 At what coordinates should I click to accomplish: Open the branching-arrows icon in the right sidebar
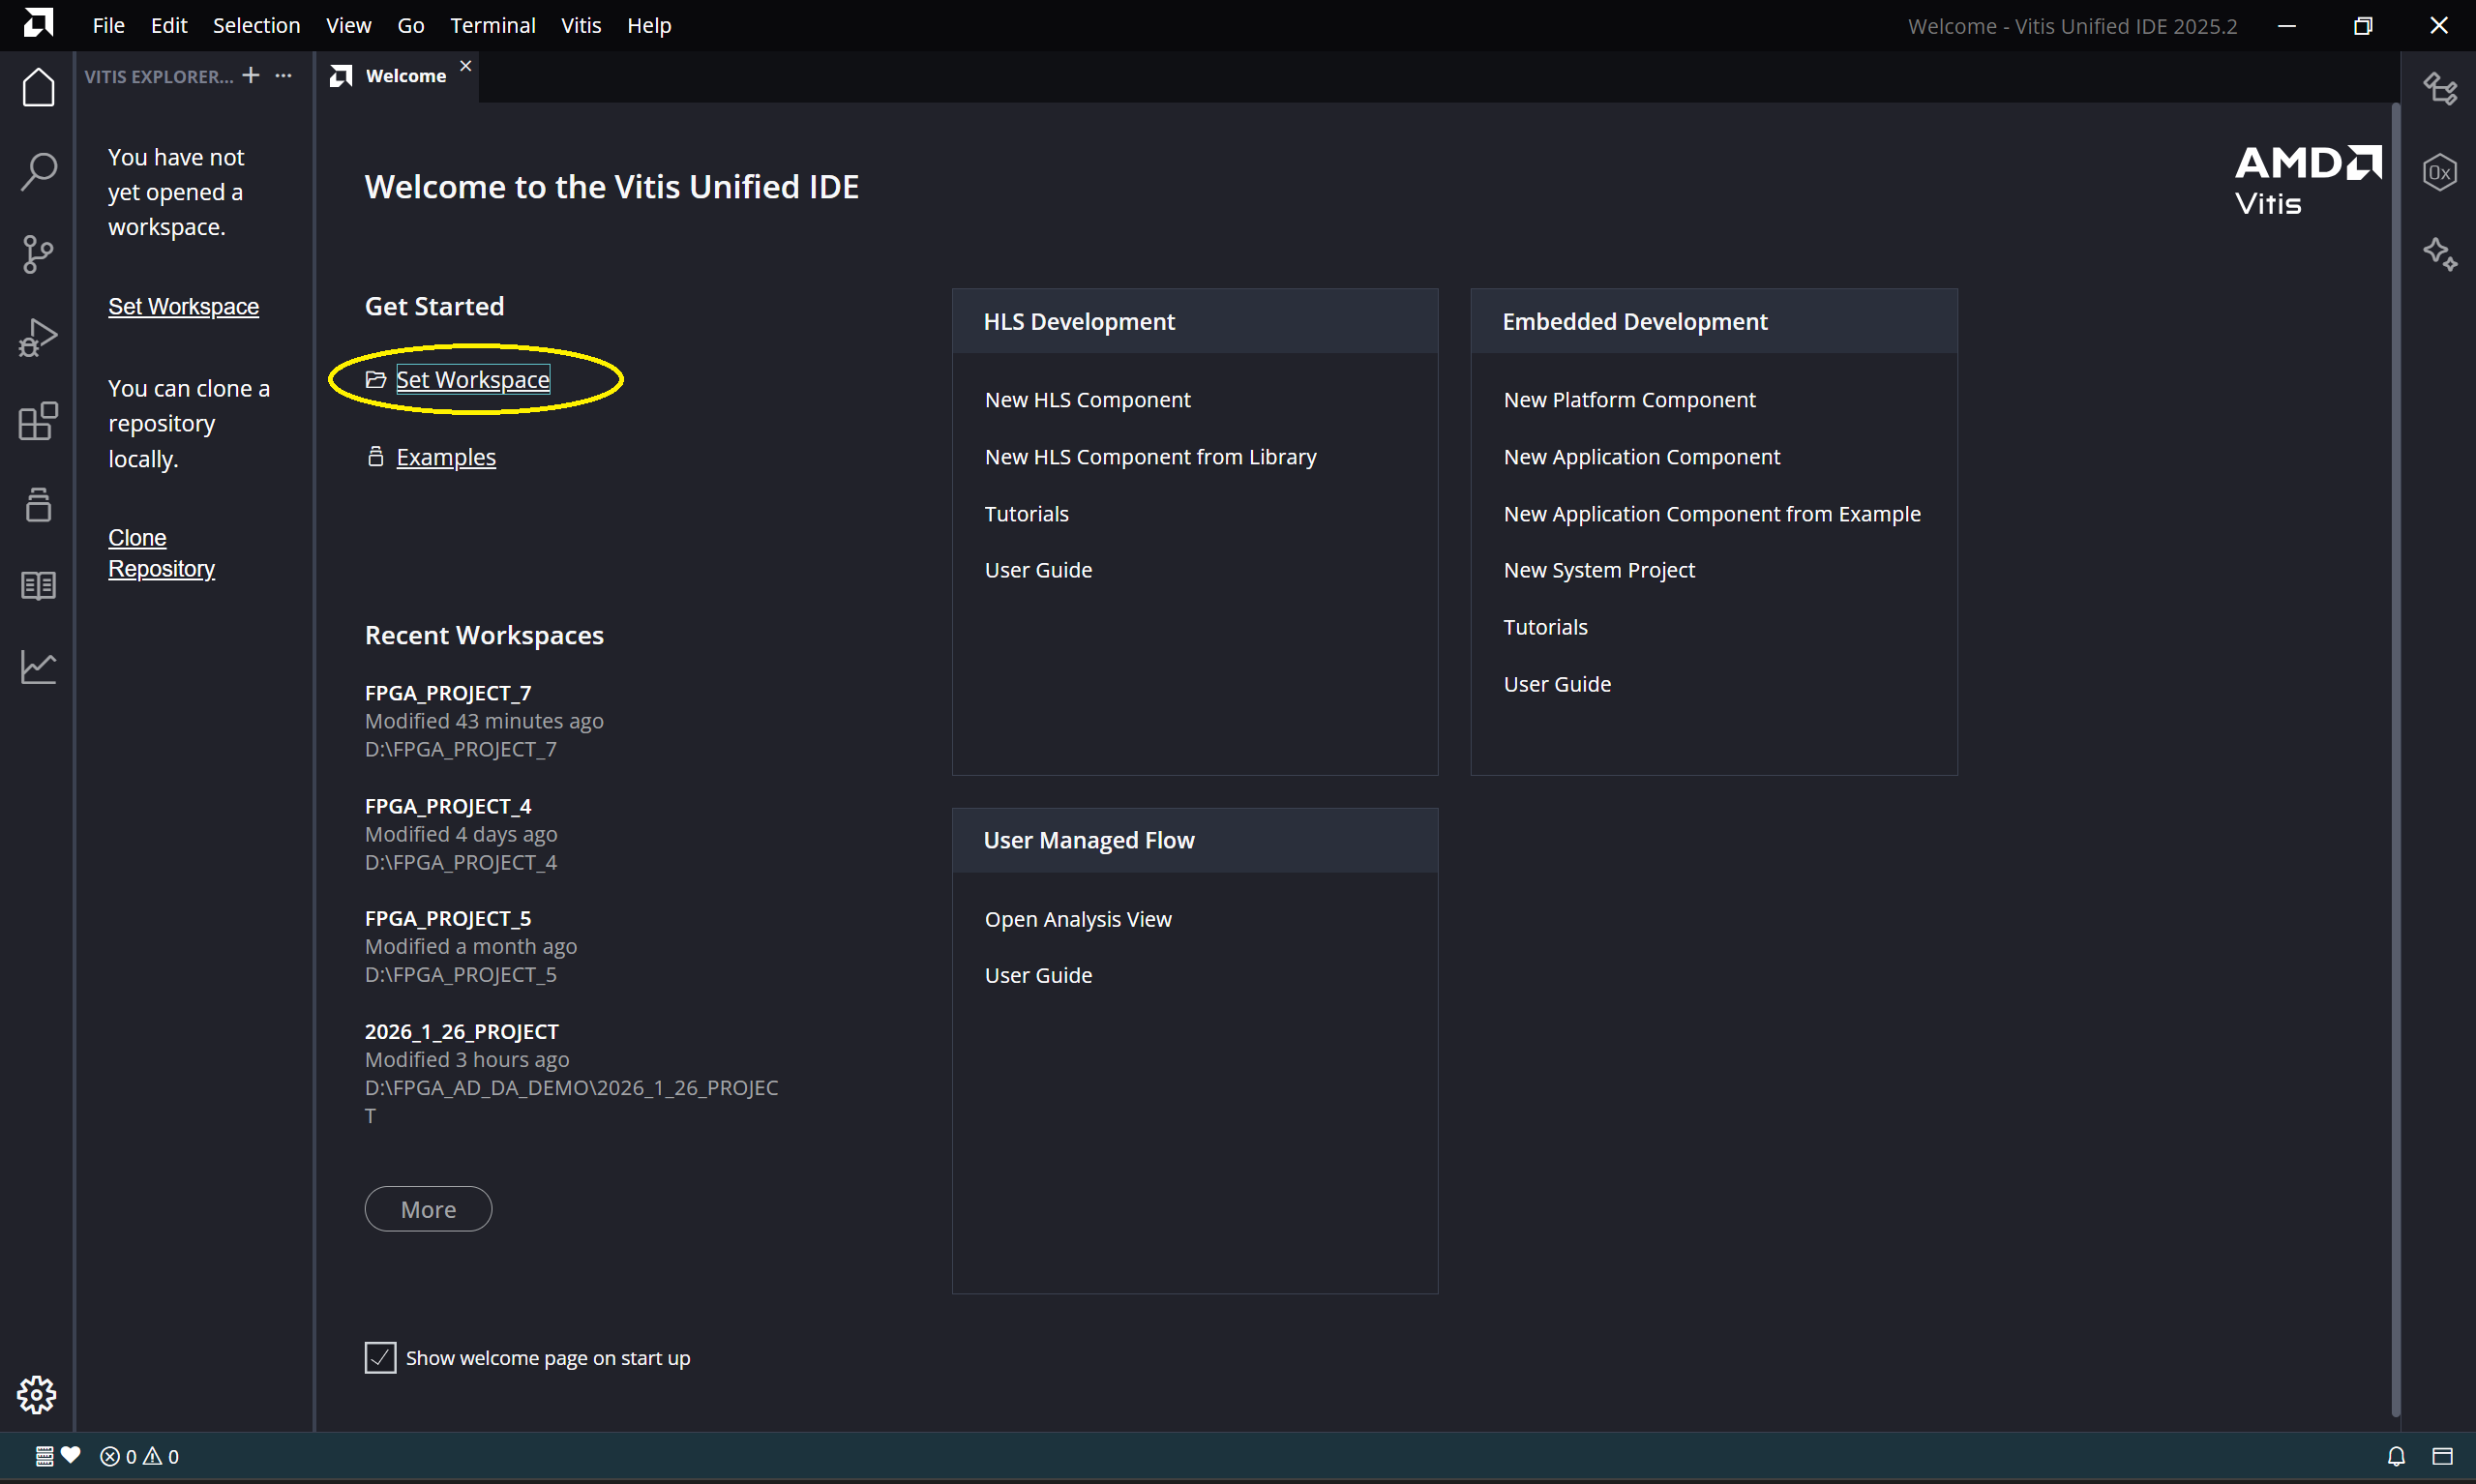[x=2440, y=89]
